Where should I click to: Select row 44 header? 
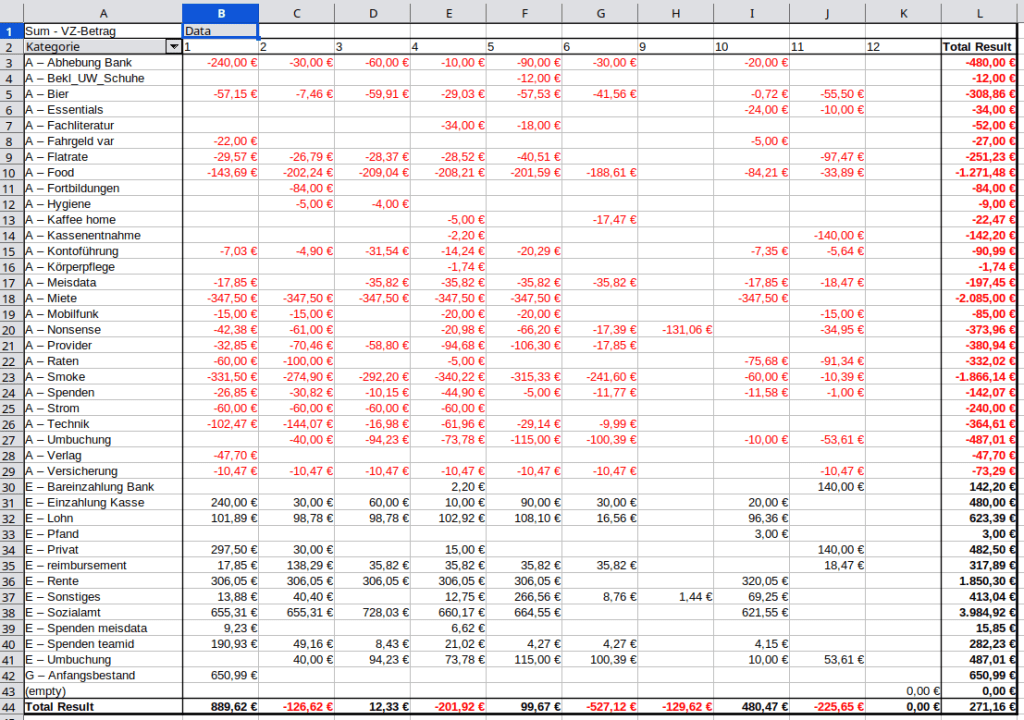click(11, 707)
